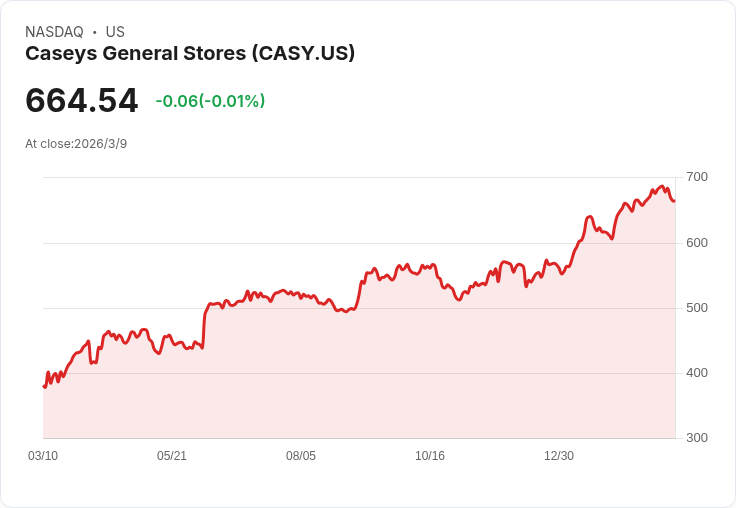Click the Caseys General Stores (CASY.US) title

(x=190, y=54)
